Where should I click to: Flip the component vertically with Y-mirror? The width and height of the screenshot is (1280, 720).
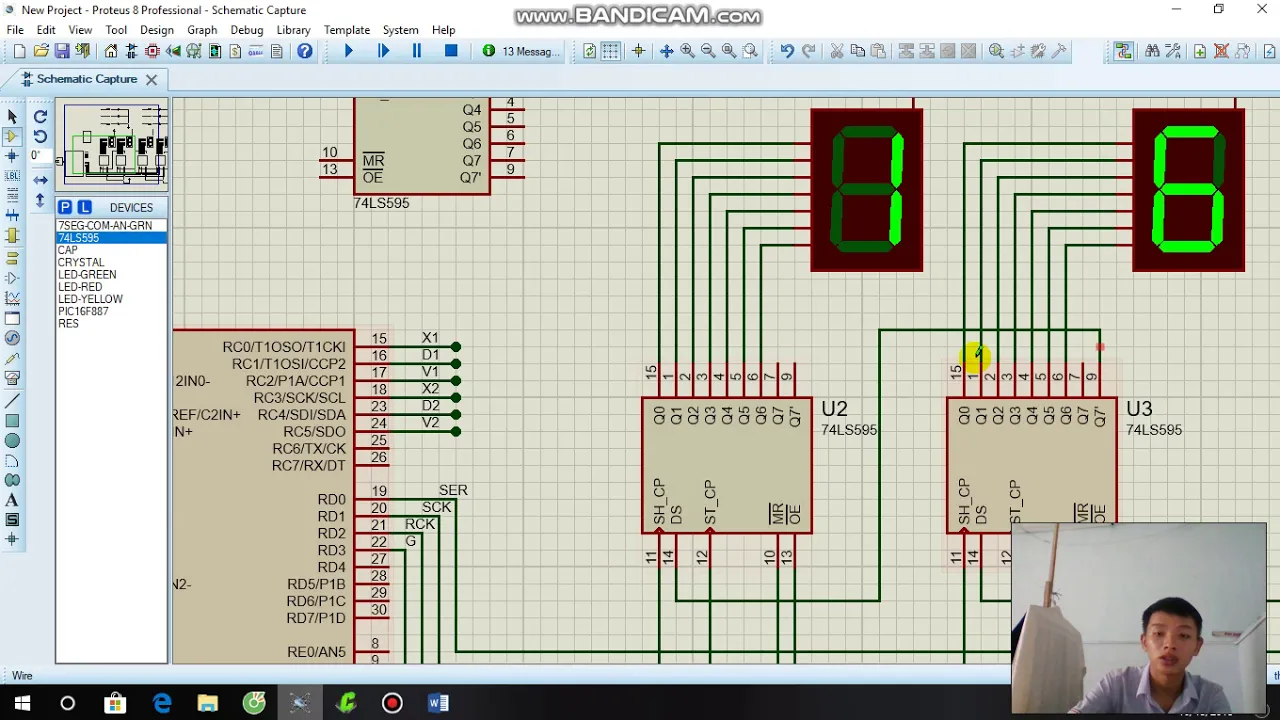[x=40, y=200]
